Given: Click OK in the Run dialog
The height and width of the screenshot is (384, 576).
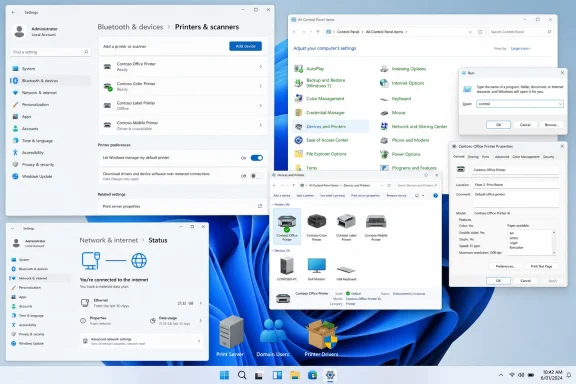Looking at the screenshot, I should (x=498, y=125).
